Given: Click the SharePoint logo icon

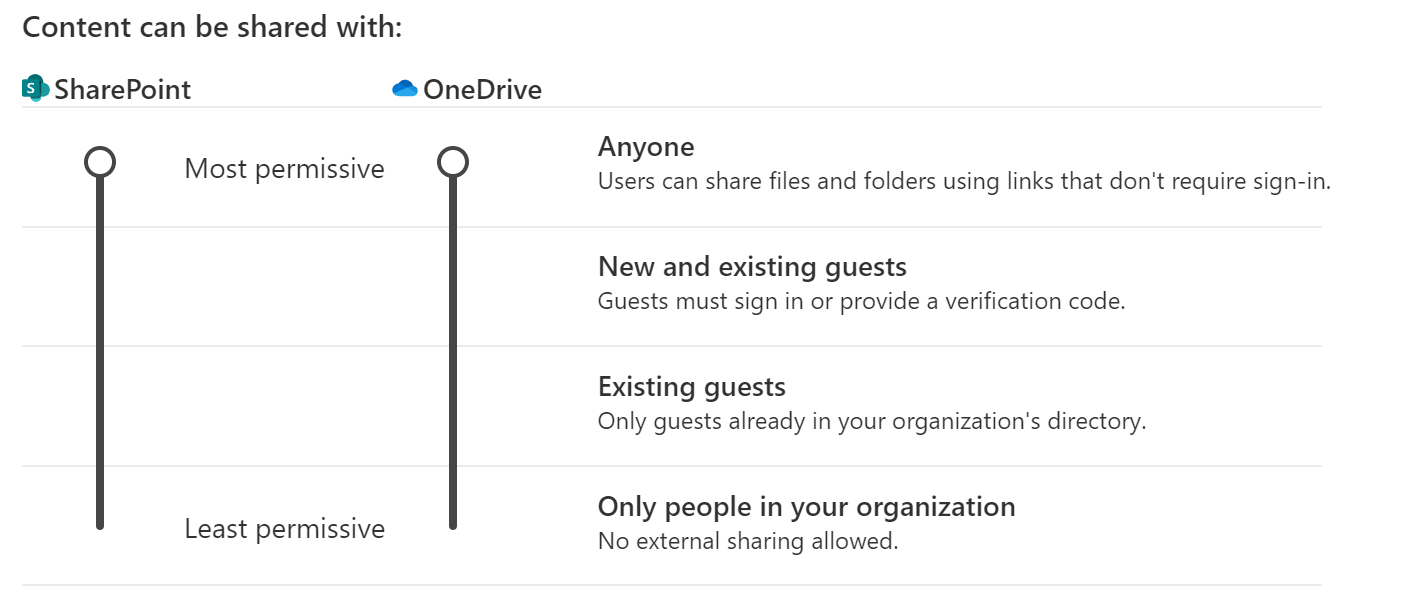Looking at the screenshot, I should [x=35, y=89].
